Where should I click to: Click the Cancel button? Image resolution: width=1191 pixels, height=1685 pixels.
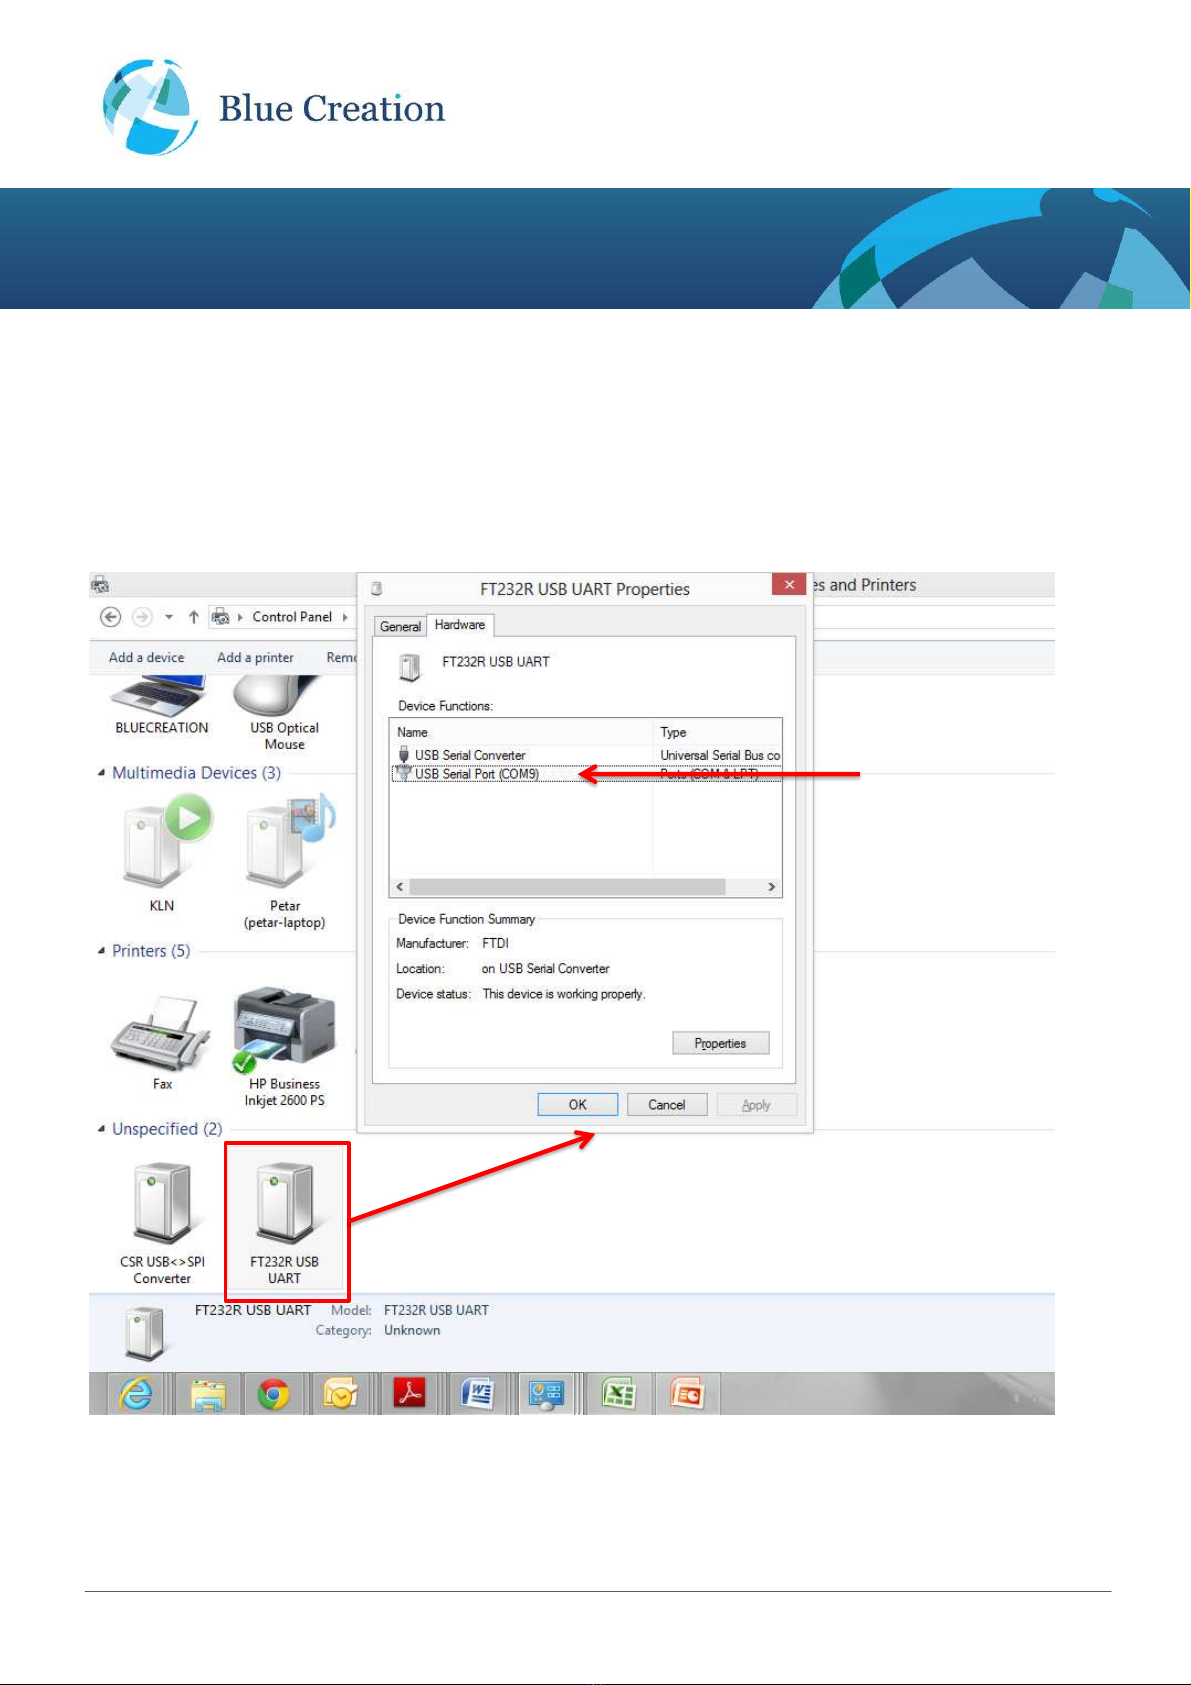[x=667, y=1105]
